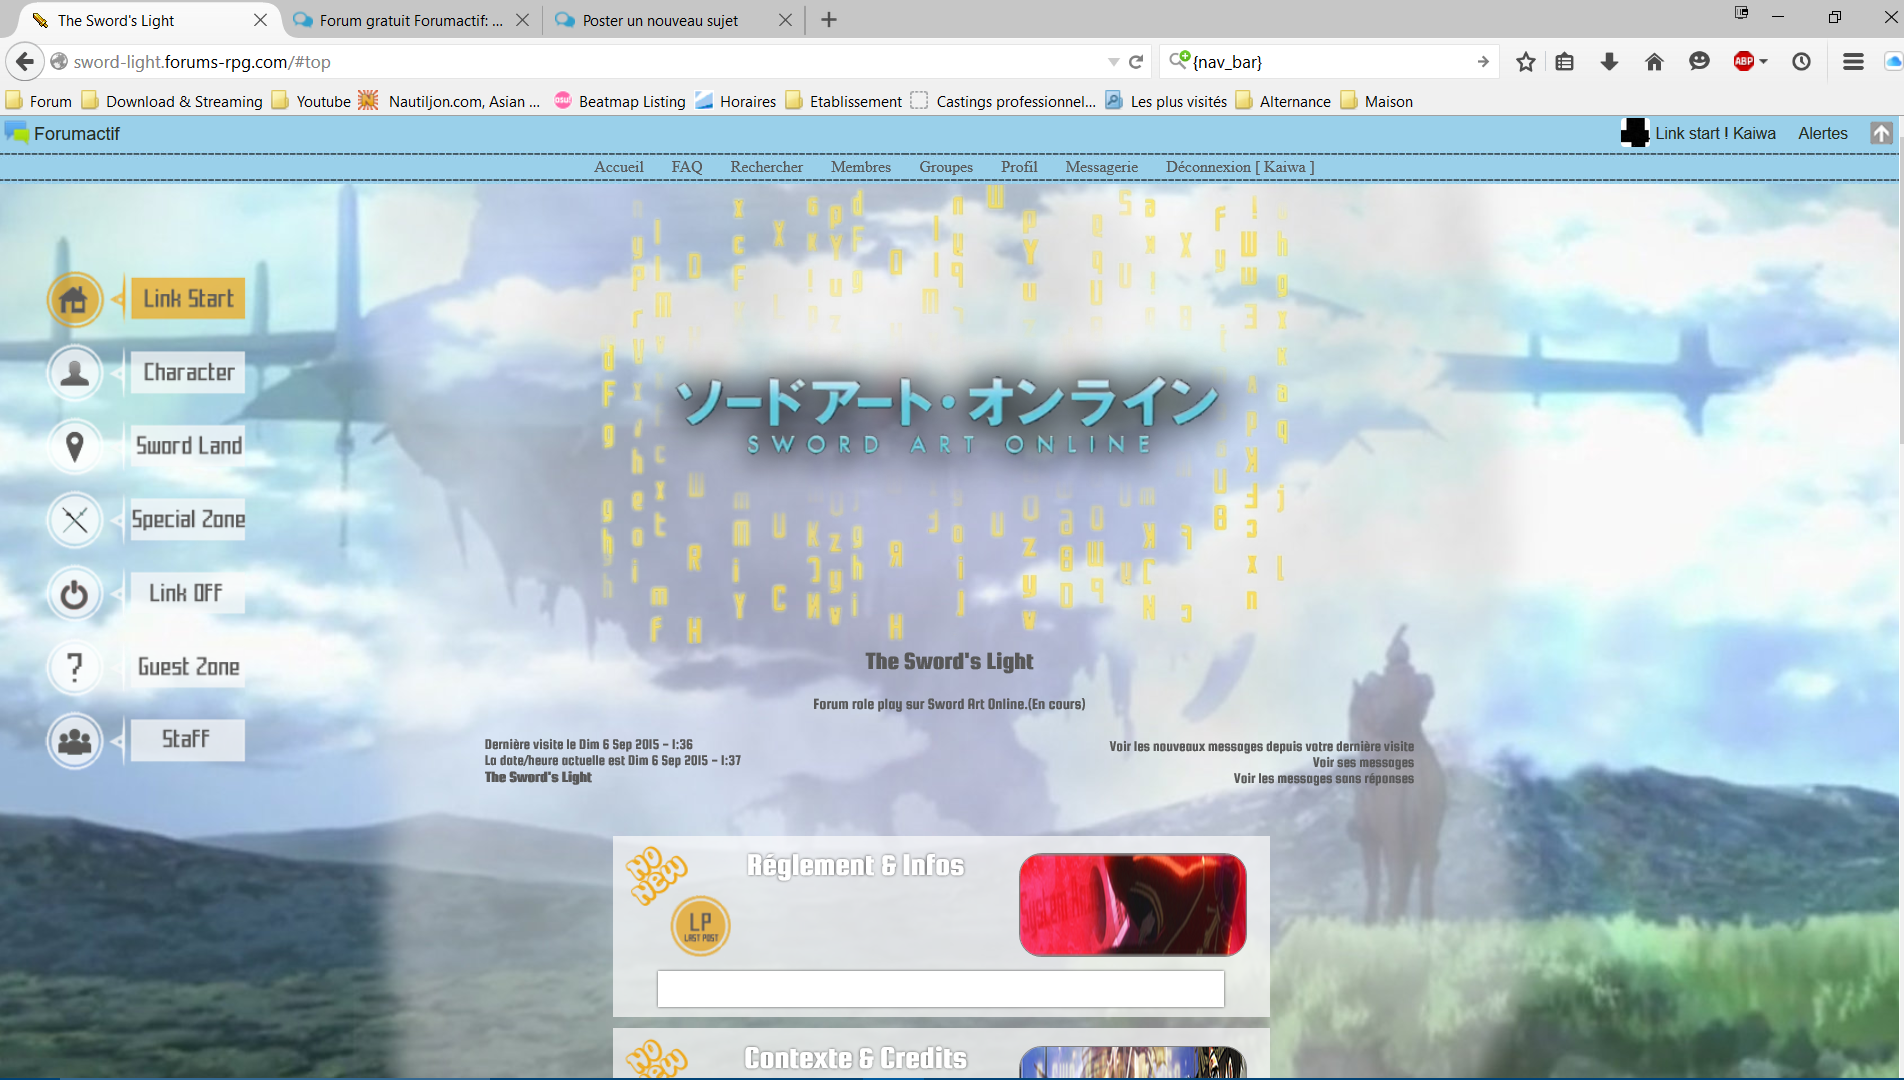Viewport: 1904px width, 1080px height.
Task: Click the search engine magnifier icon
Action: tap(1179, 60)
